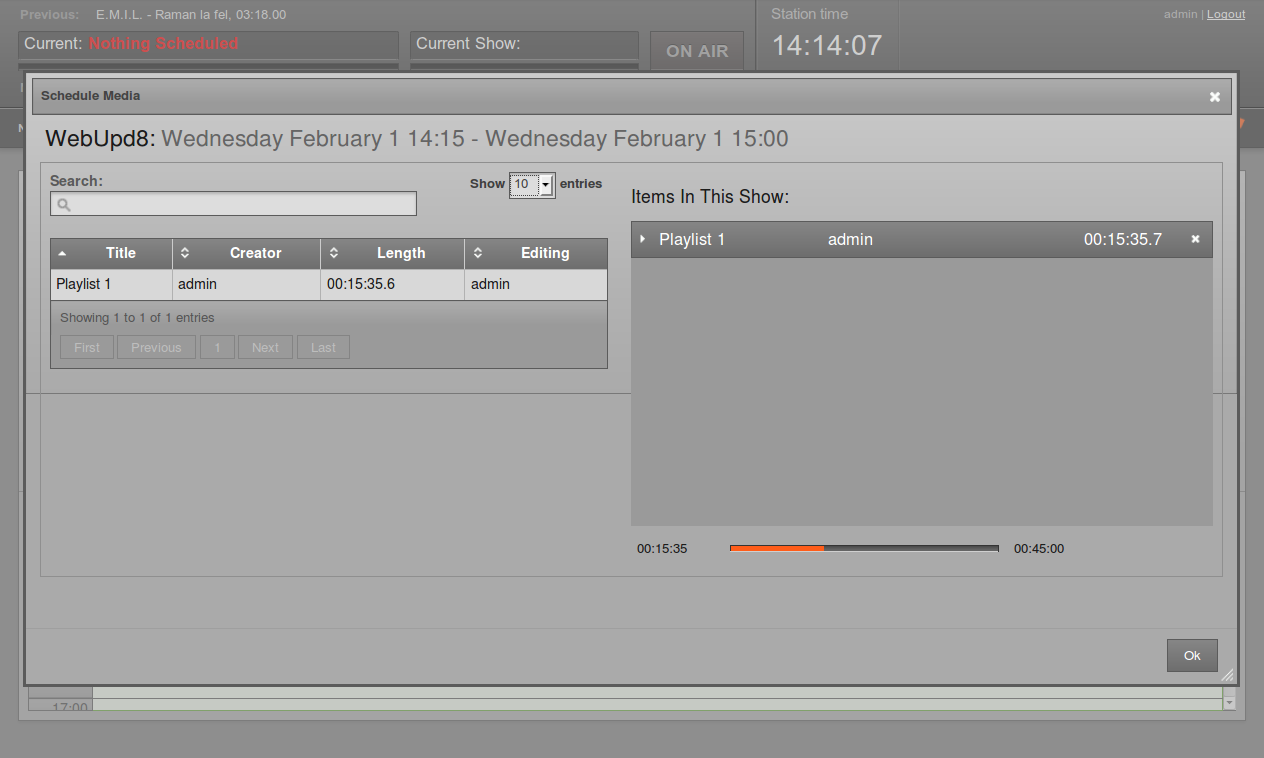Click the sort icon on the Editing column
The width and height of the screenshot is (1264, 758).
[x=478, y=253]
